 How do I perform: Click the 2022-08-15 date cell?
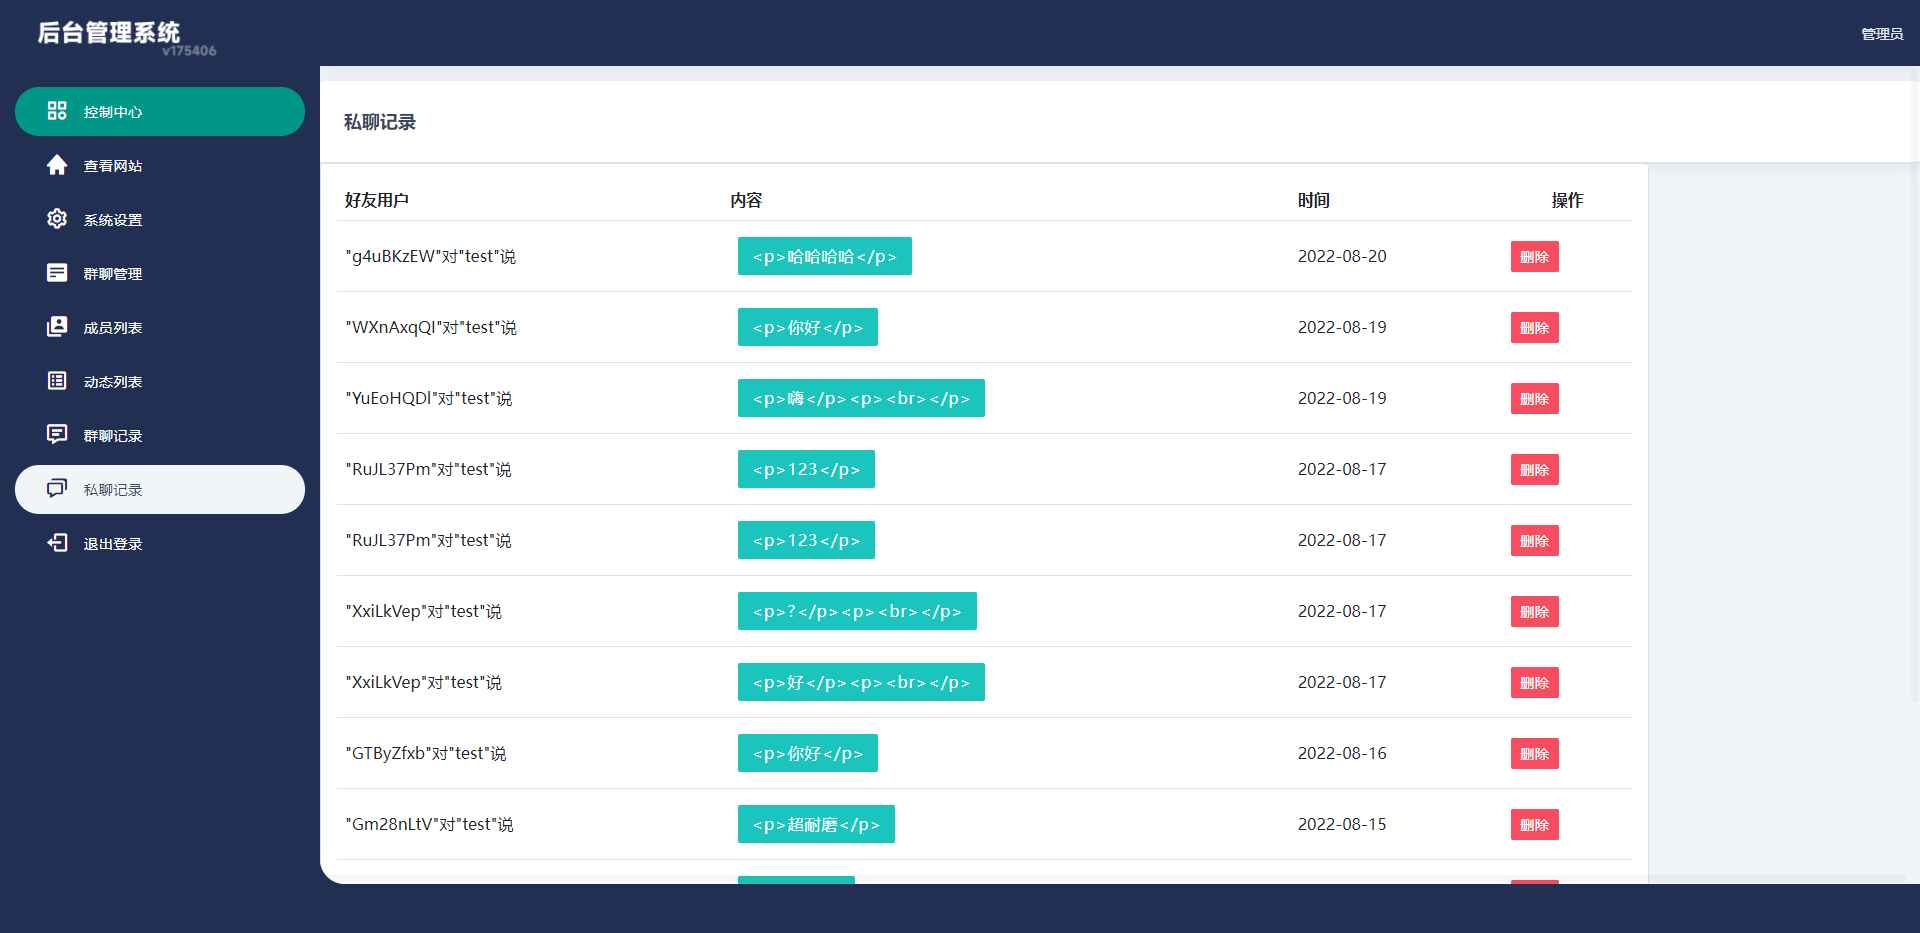pyautogui.click(x=1342, y=824)
